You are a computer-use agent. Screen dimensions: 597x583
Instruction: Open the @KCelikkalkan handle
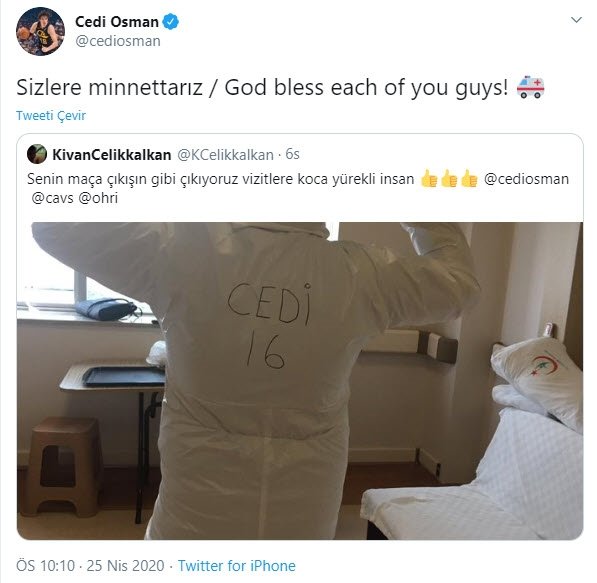click(x=225, y=155)
